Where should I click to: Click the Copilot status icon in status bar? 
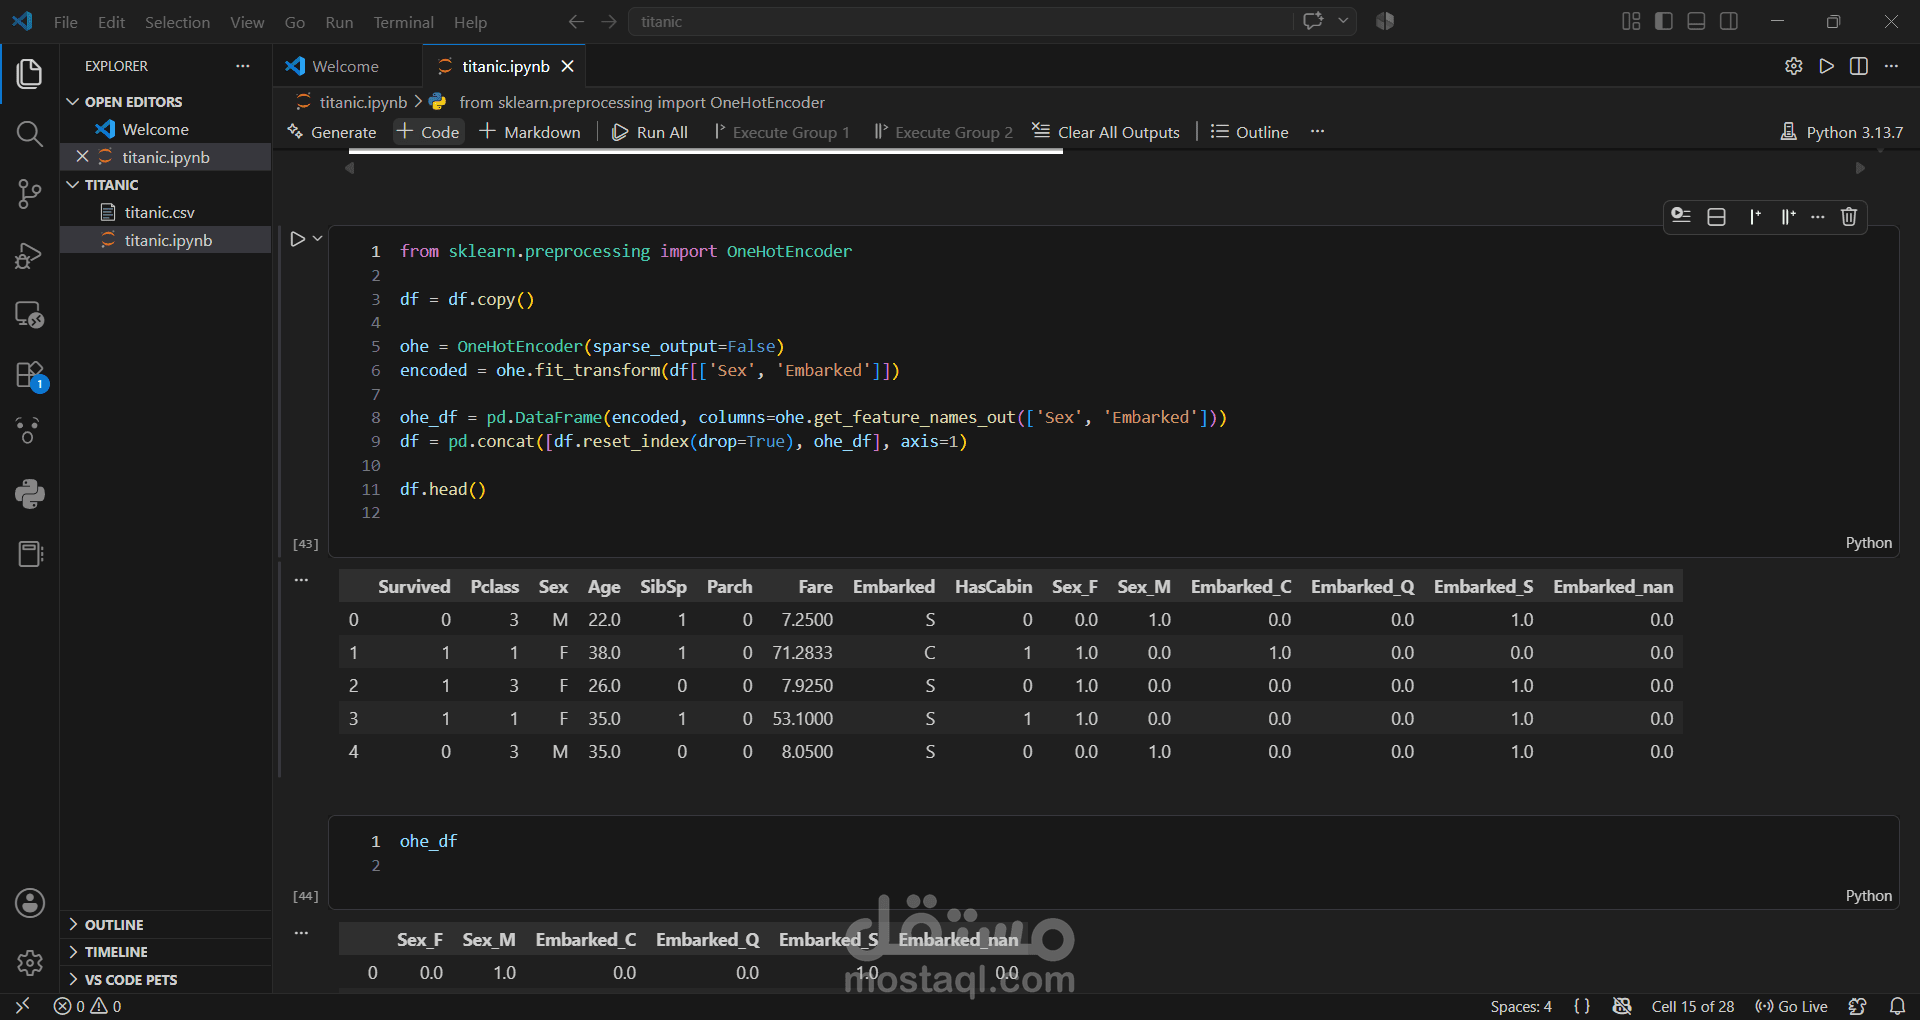[x=1622, y=1006]
